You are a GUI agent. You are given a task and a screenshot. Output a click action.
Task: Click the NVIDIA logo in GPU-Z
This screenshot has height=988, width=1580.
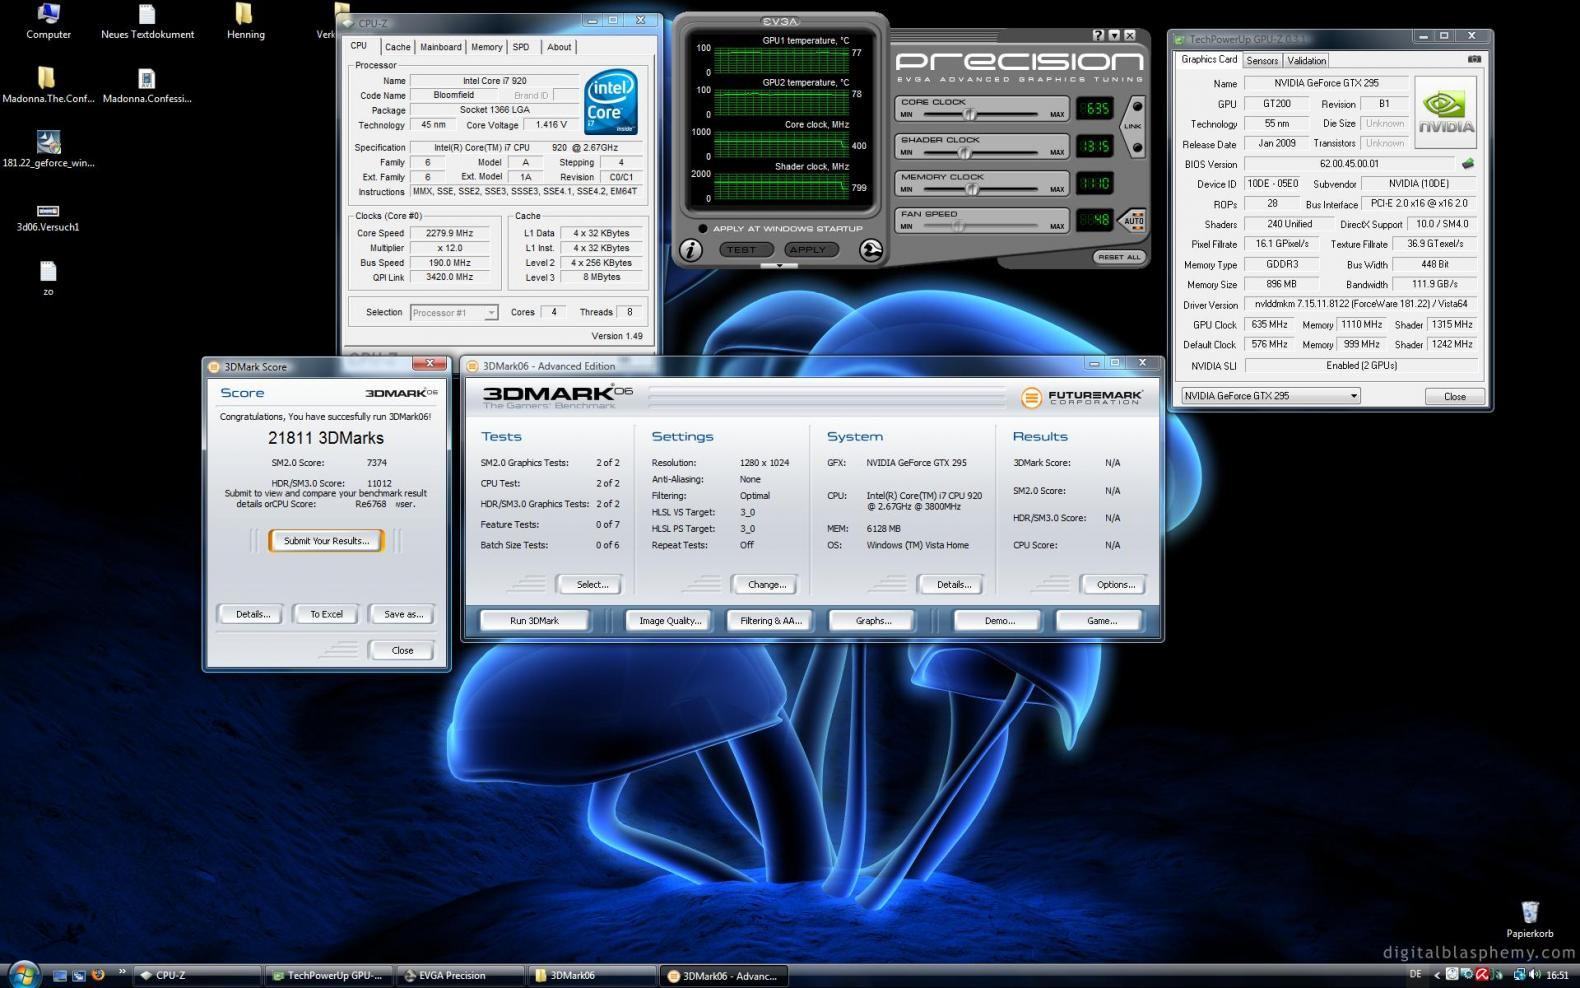(x=1446, y=113)
